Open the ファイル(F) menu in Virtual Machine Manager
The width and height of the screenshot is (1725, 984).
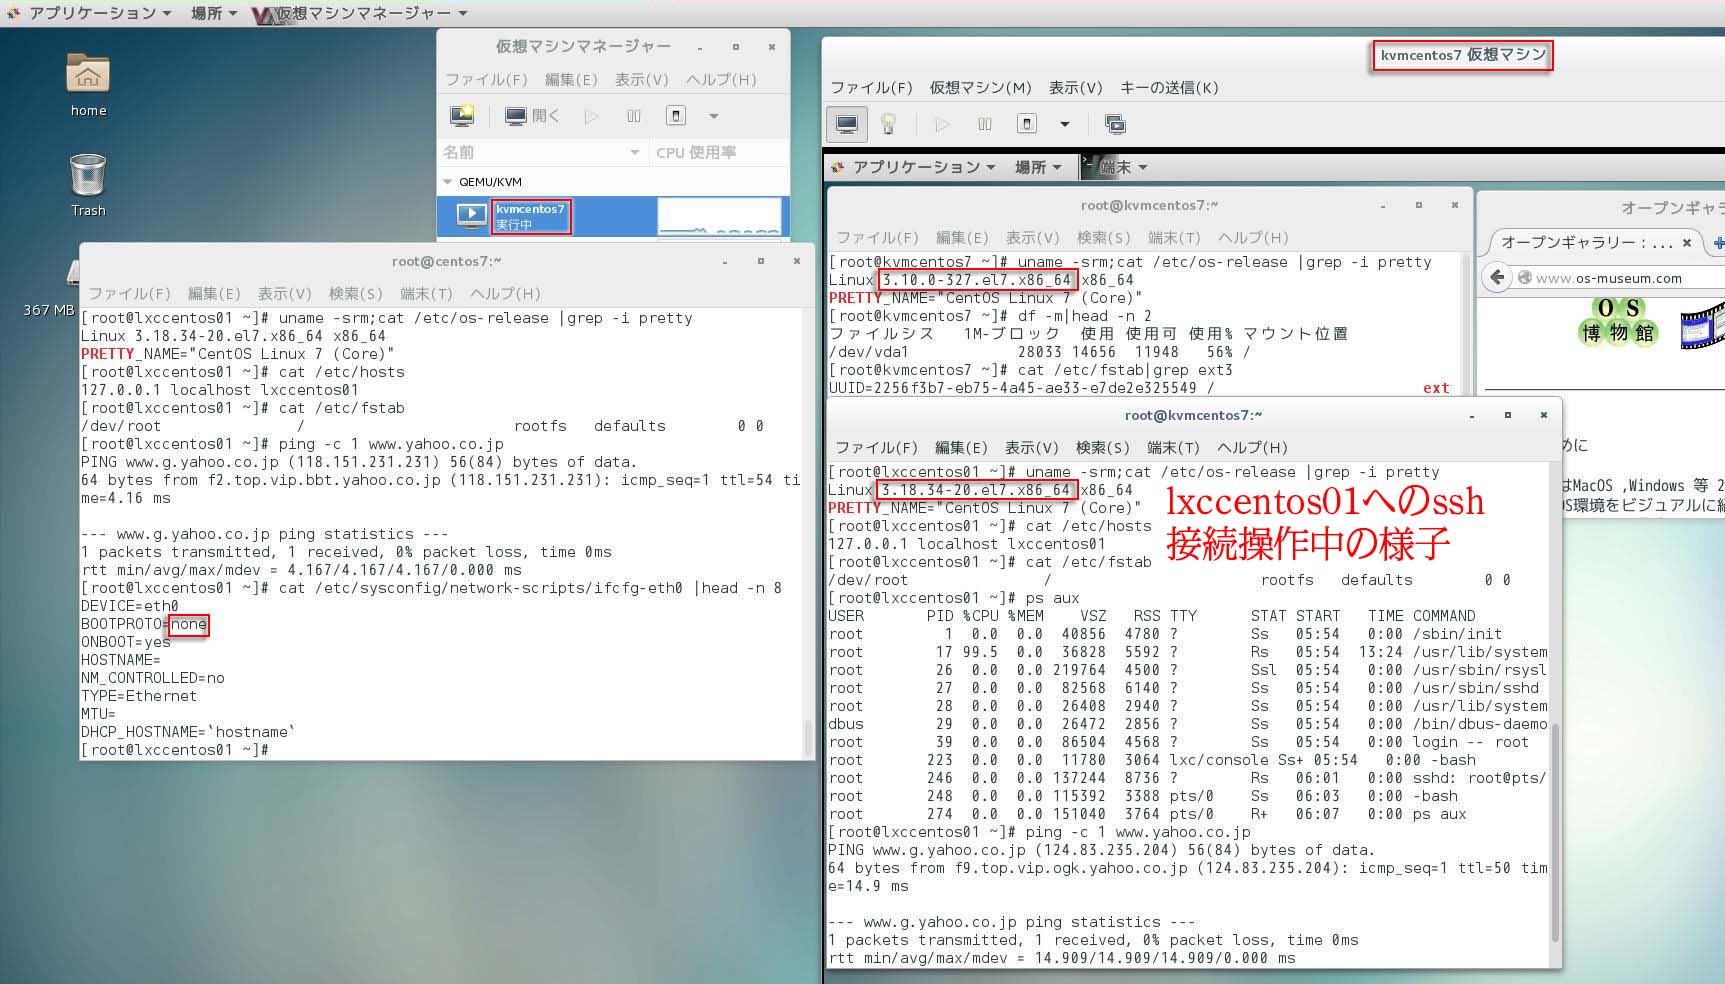pyautogui.click(x=486, y=79)
